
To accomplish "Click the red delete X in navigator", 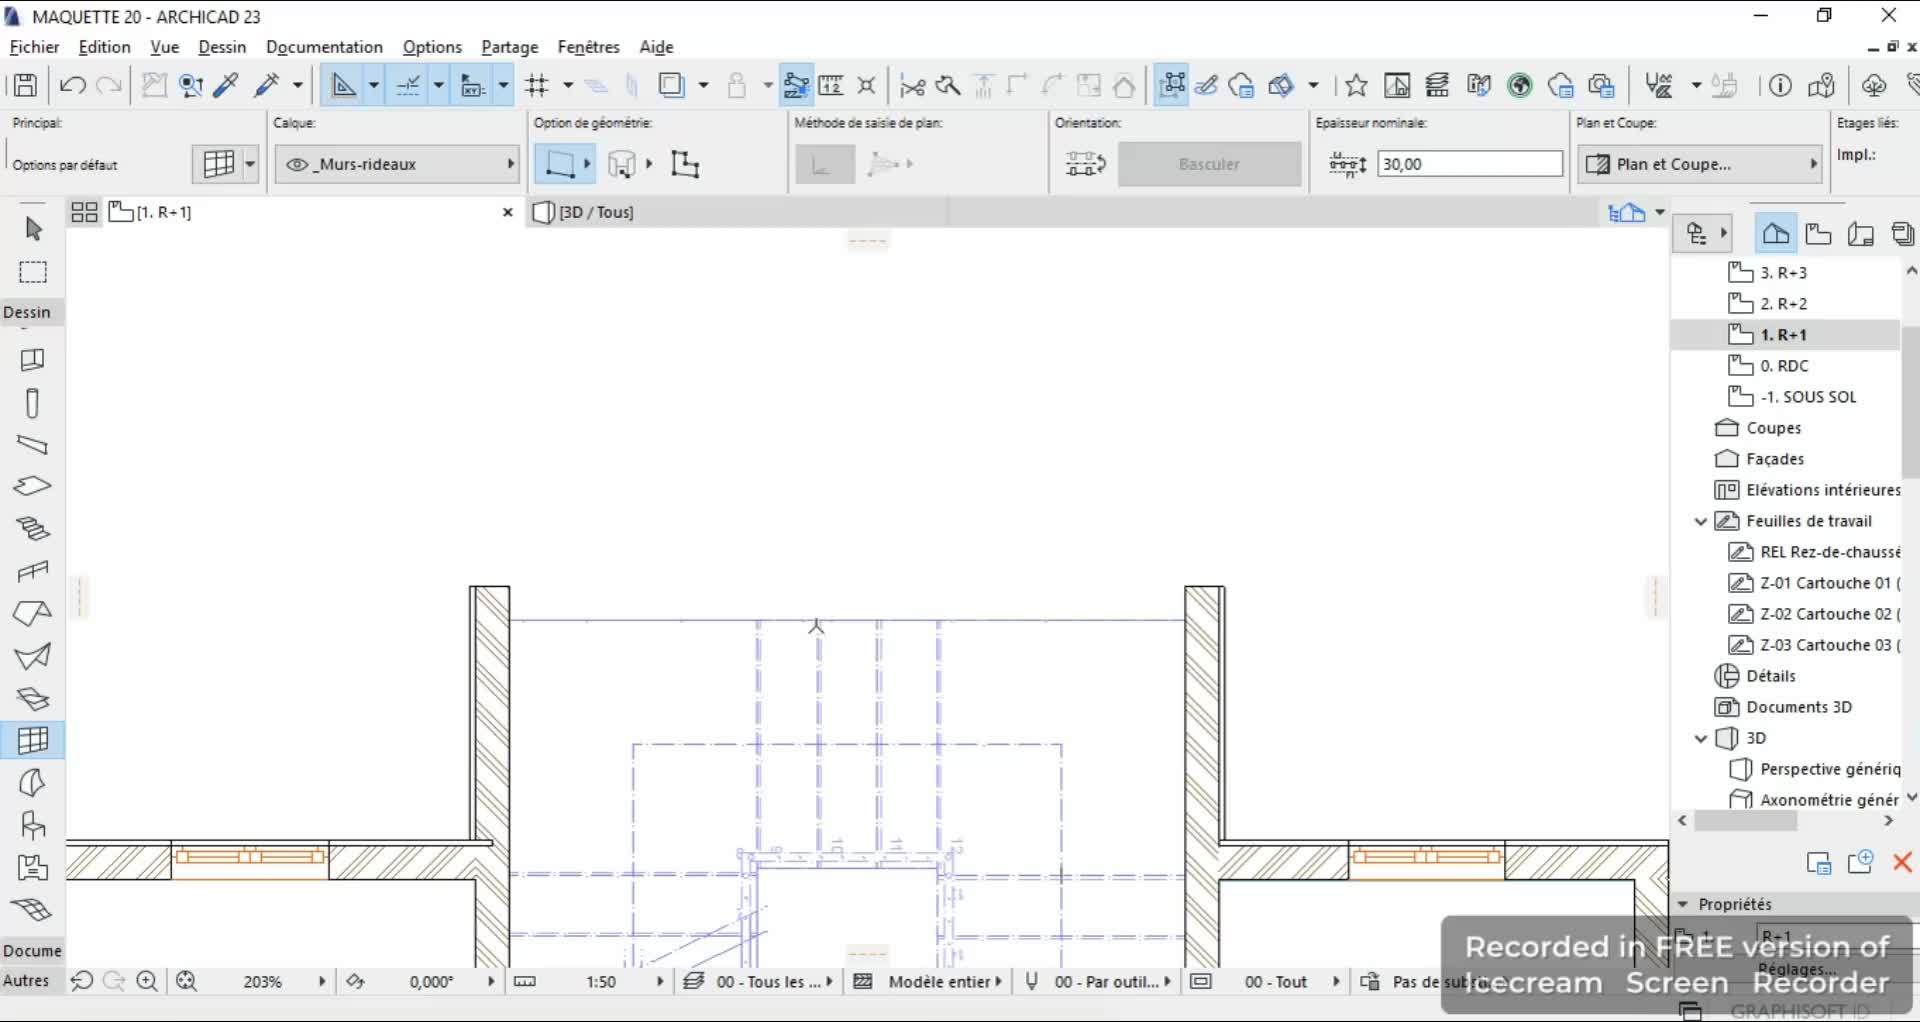I will click(x=1902, y=862).
